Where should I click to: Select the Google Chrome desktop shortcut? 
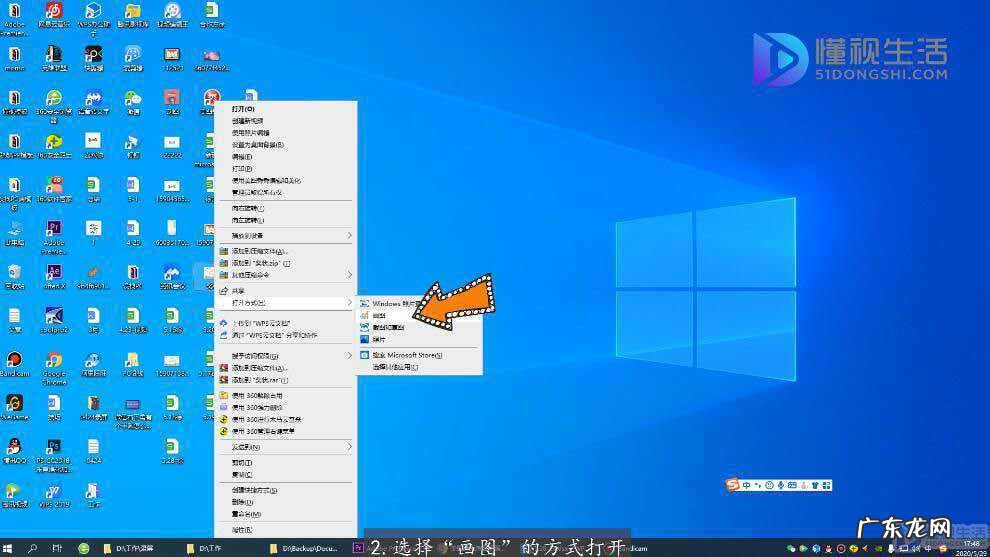(54, 360)
